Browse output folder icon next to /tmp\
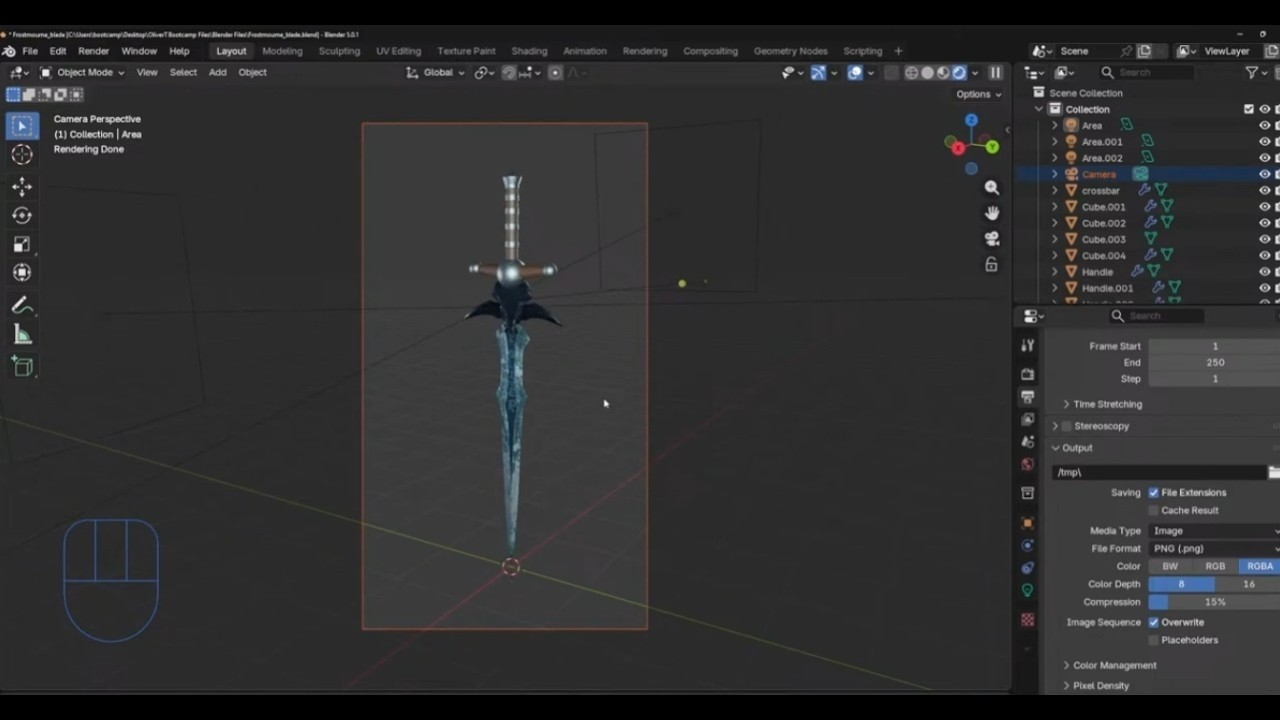This screenshot has height=720, width=1280. pos(1274,472)
